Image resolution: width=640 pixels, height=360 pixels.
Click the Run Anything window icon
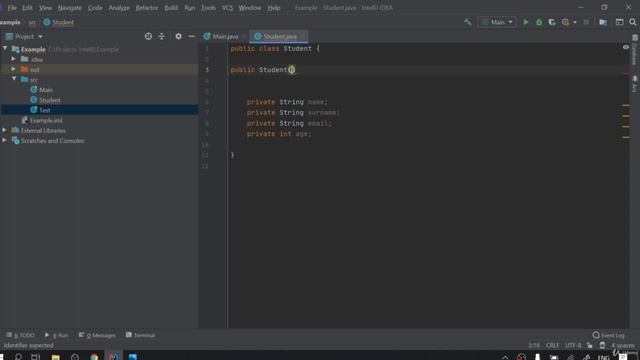click(619, 22)
